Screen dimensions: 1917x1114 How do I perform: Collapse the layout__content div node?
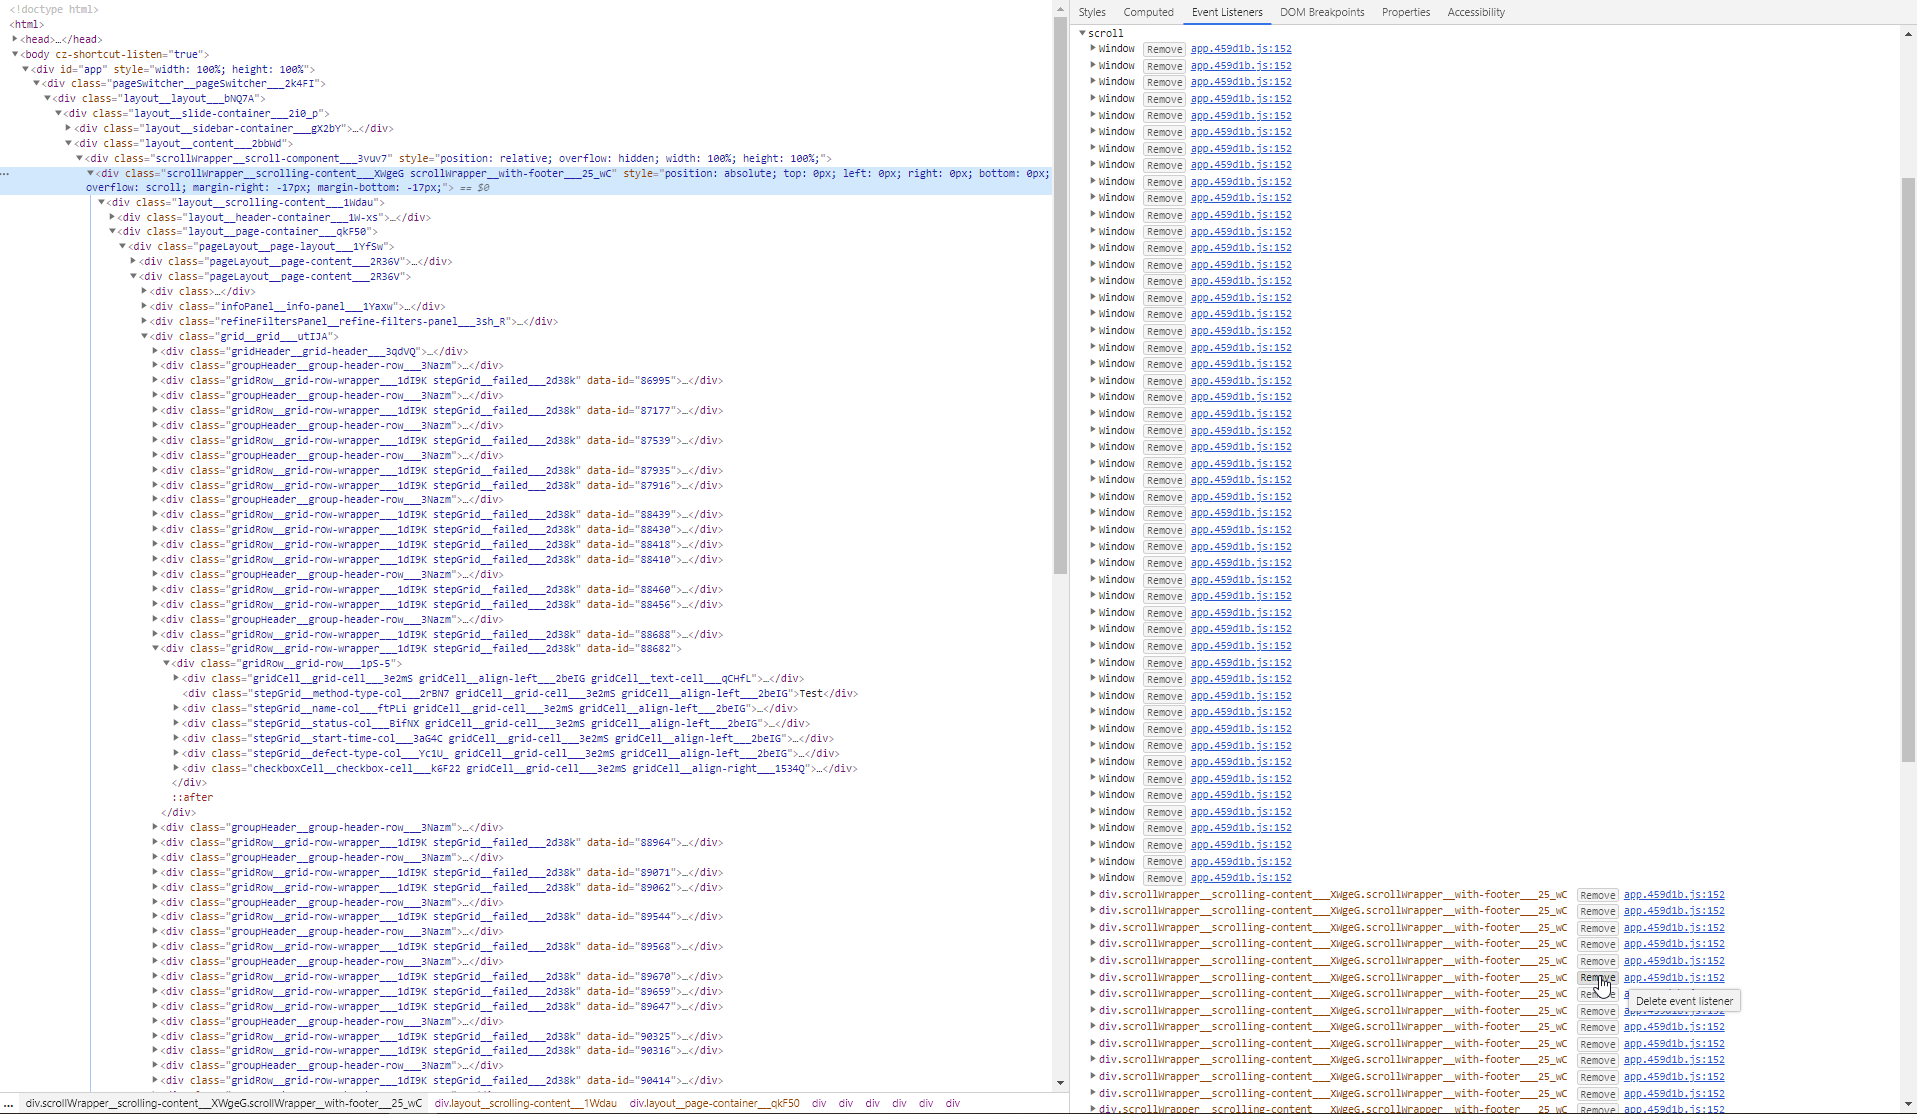(x=69, y=143)
